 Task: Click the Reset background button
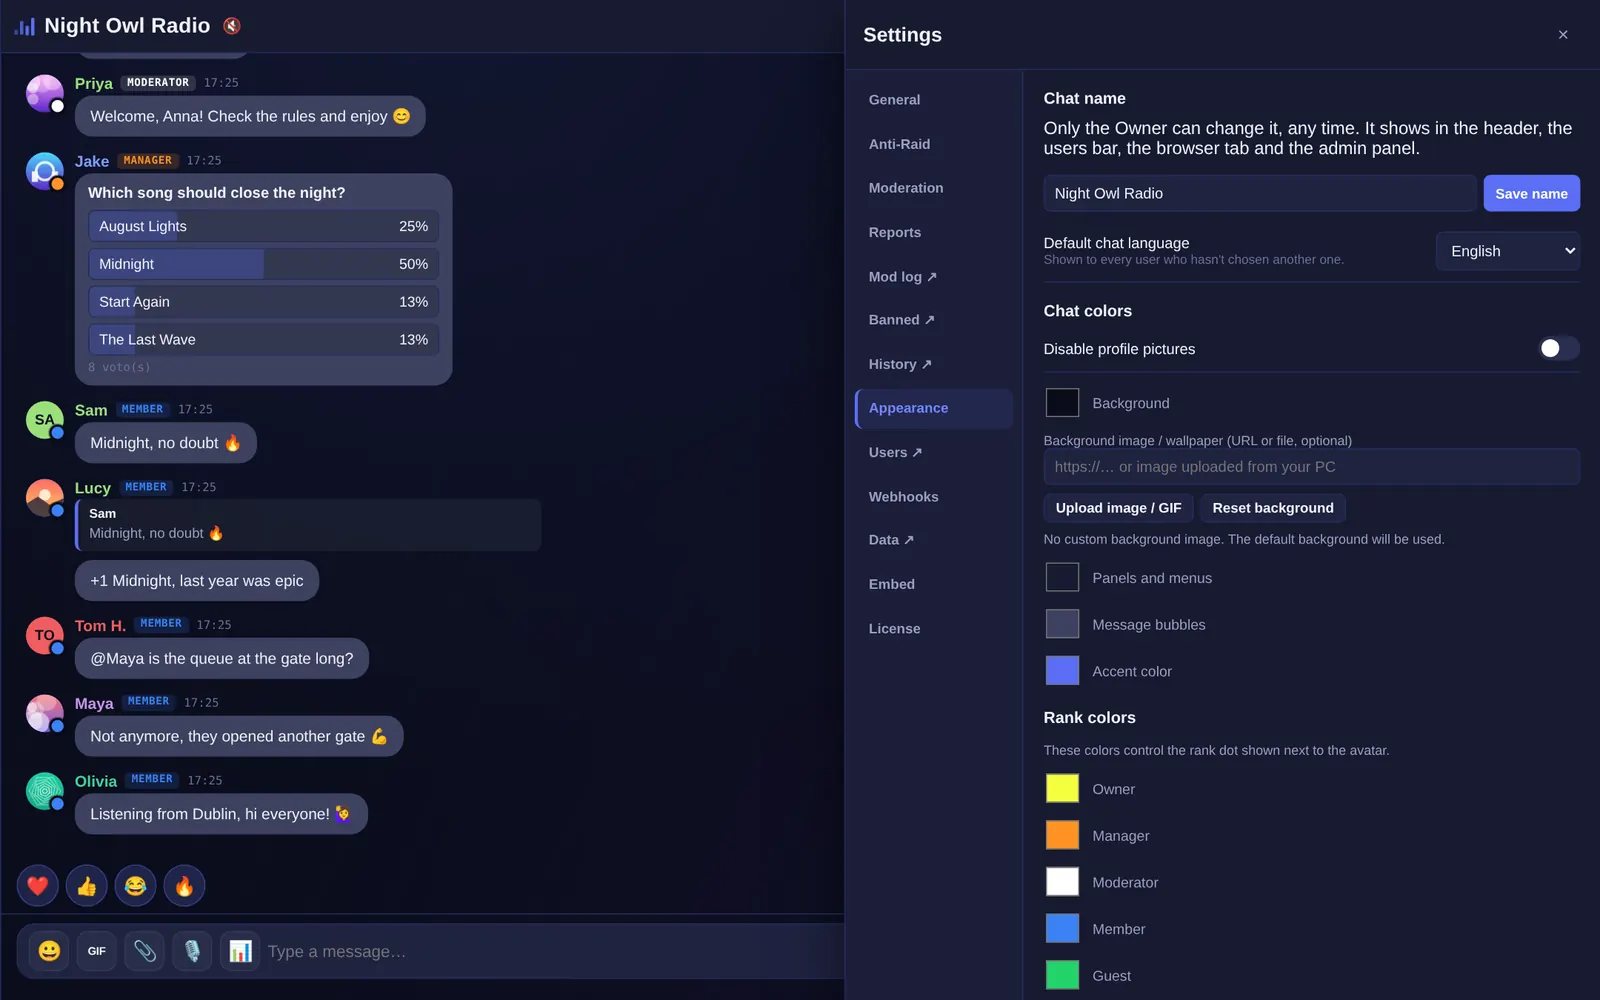click(x=1273, y=508)
